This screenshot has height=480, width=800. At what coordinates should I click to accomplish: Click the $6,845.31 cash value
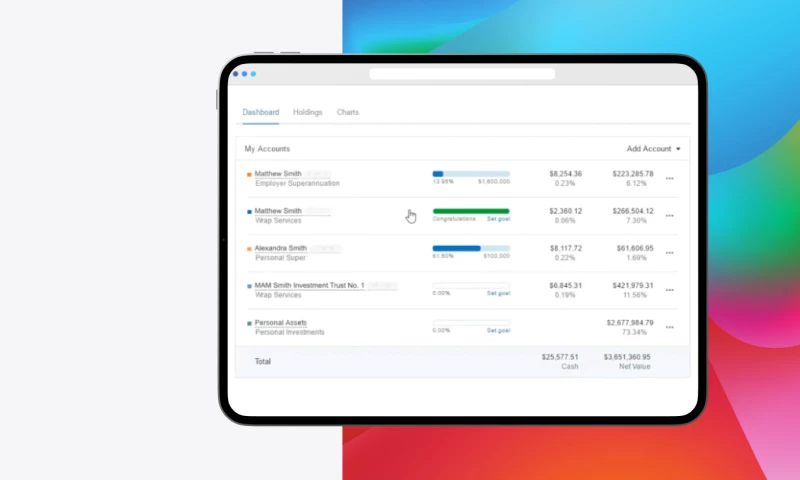(565, 286)
